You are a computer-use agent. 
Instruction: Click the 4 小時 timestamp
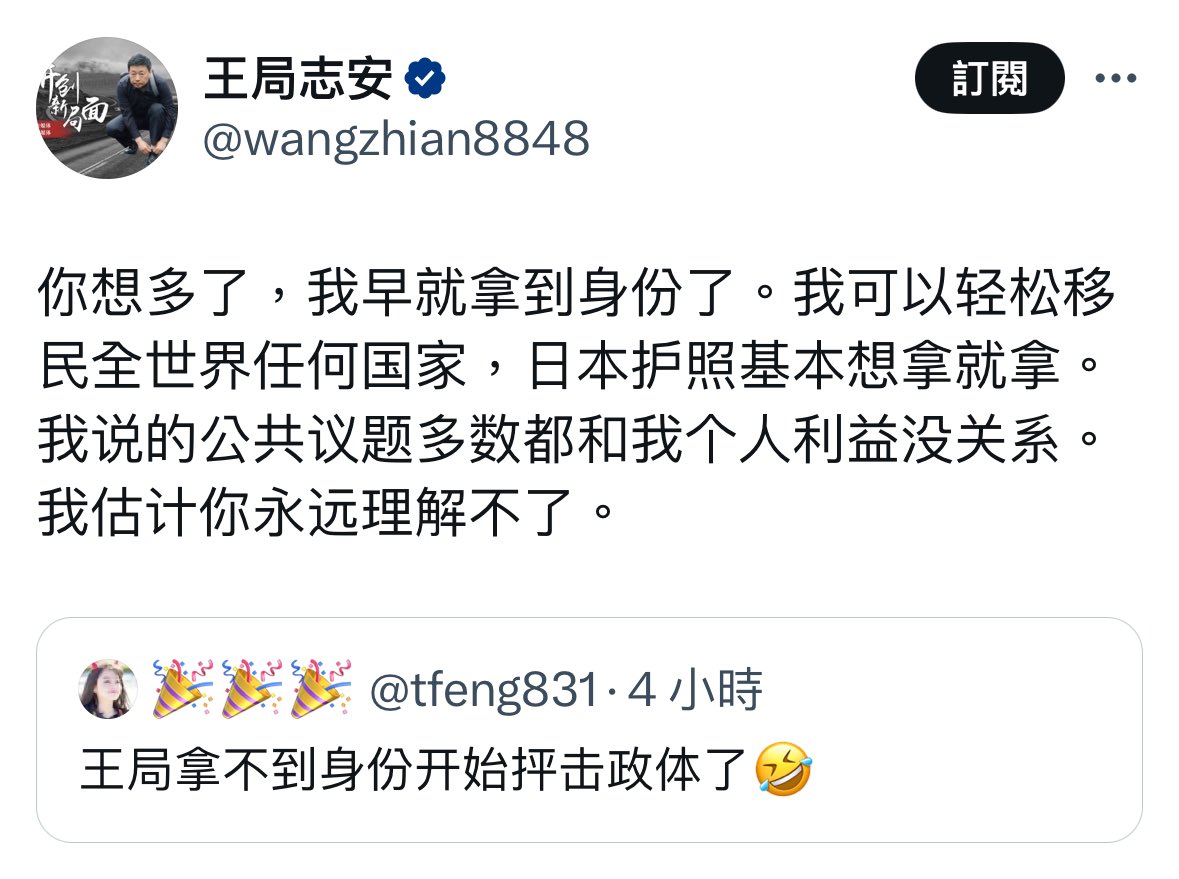click(695, 690)
